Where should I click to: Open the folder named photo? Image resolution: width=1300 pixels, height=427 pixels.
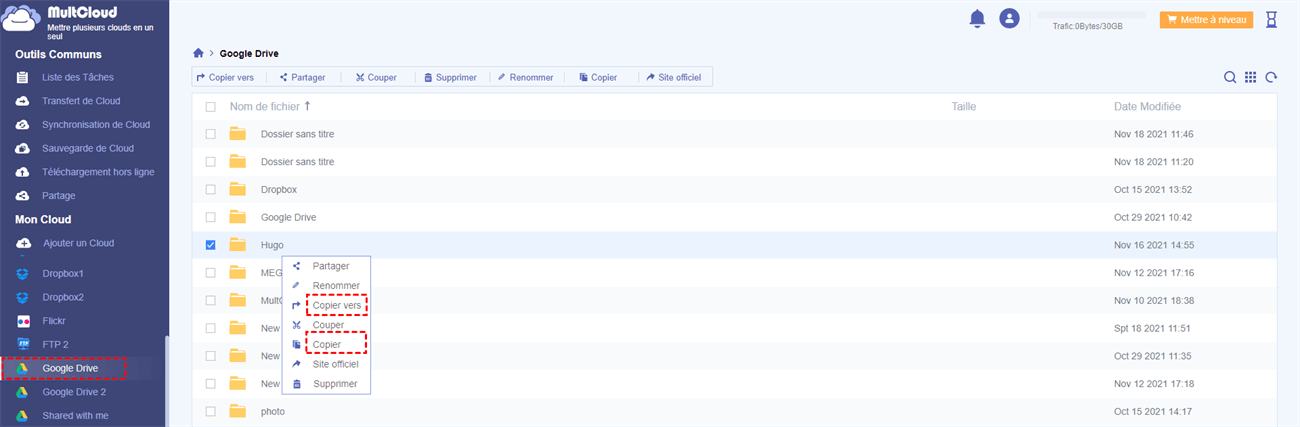click(273, 411)
